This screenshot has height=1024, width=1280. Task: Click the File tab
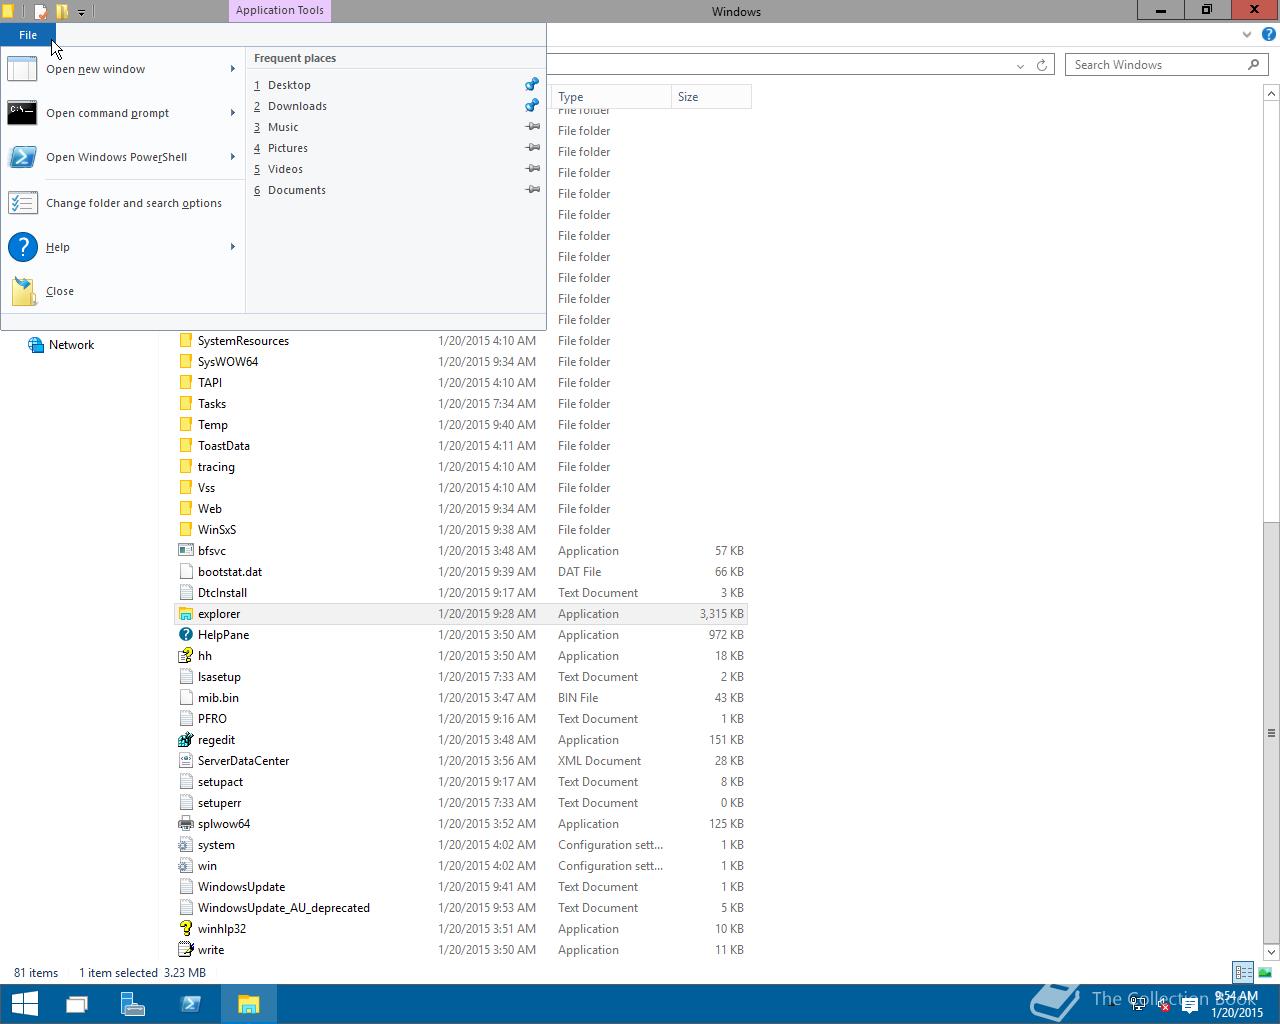coord(28,35)
